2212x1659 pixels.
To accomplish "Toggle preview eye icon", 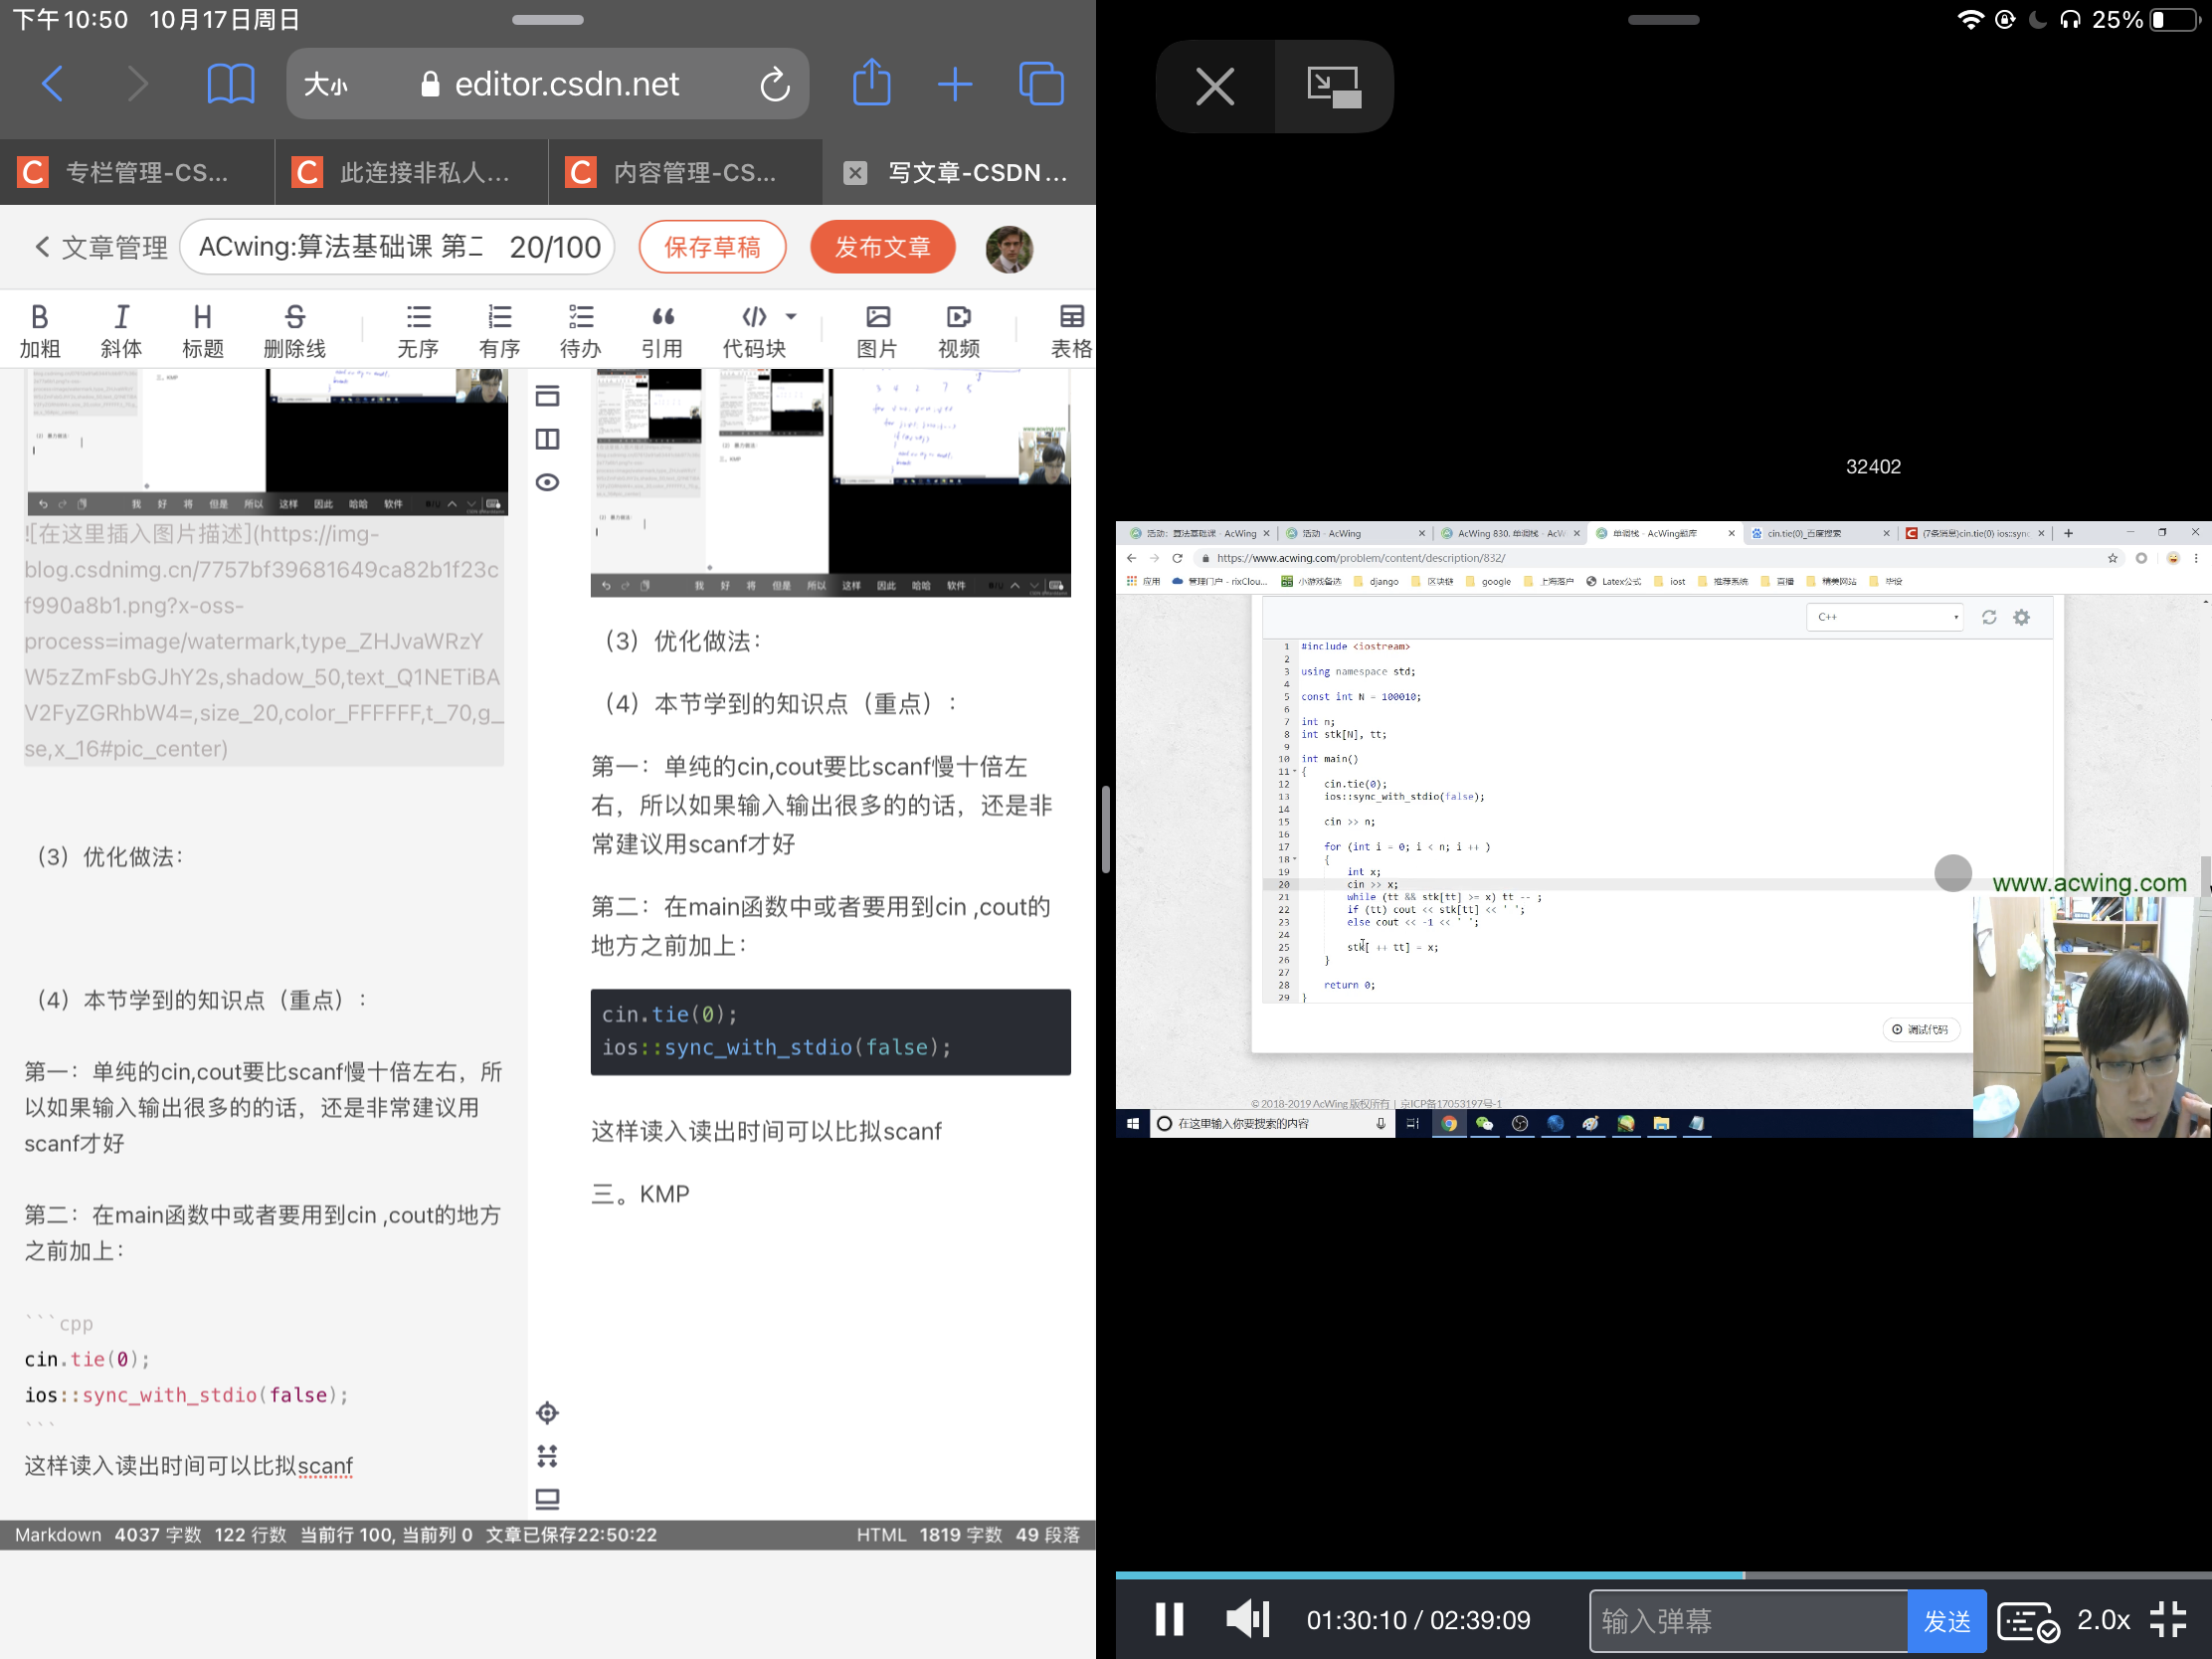I will pyautogui.click(x=547, y=482).
